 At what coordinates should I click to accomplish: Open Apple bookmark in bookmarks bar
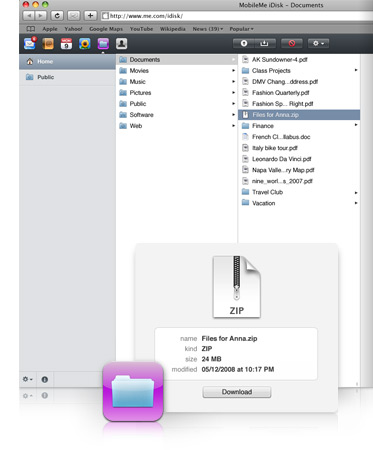[50, 29]
